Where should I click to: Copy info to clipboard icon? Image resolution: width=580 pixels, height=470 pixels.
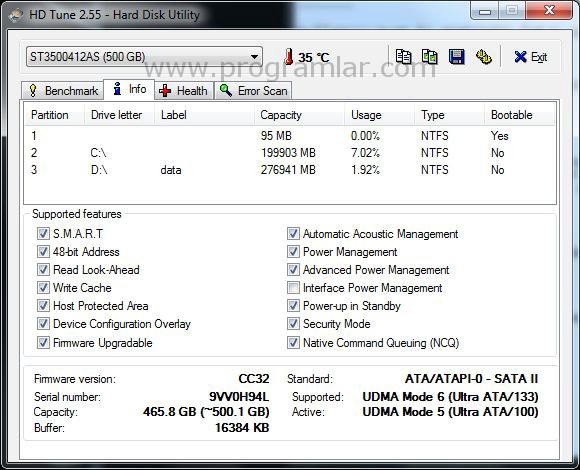[x=403, y=57]
